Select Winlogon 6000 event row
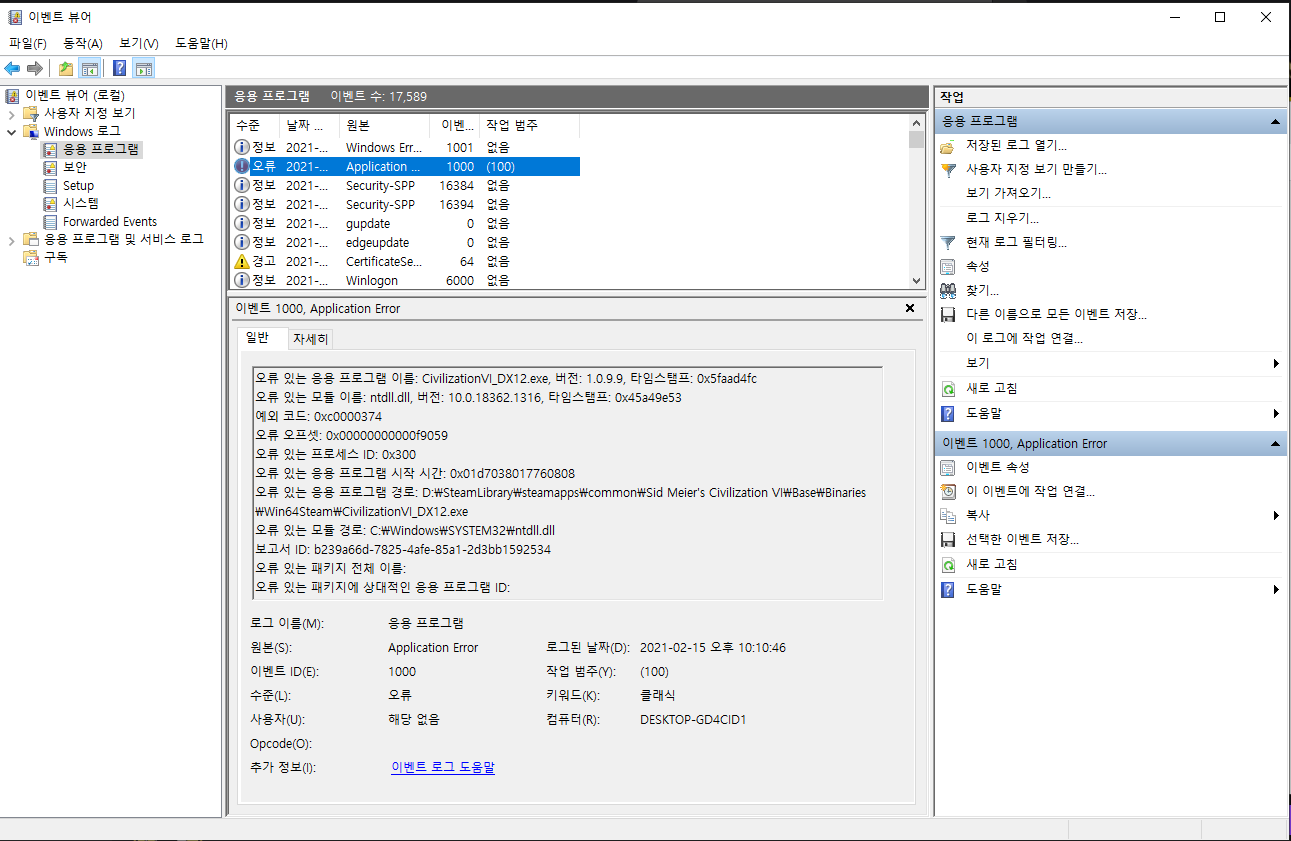The width and height of the screenshot is (1291, 841). click(x=405, y=280)
